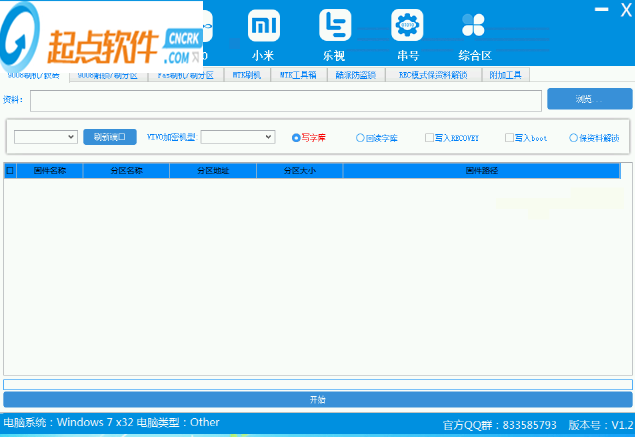Viewport: 635px width, 437px height.
Task: Select the 写字库 radio button
Action: click(296, 138)
